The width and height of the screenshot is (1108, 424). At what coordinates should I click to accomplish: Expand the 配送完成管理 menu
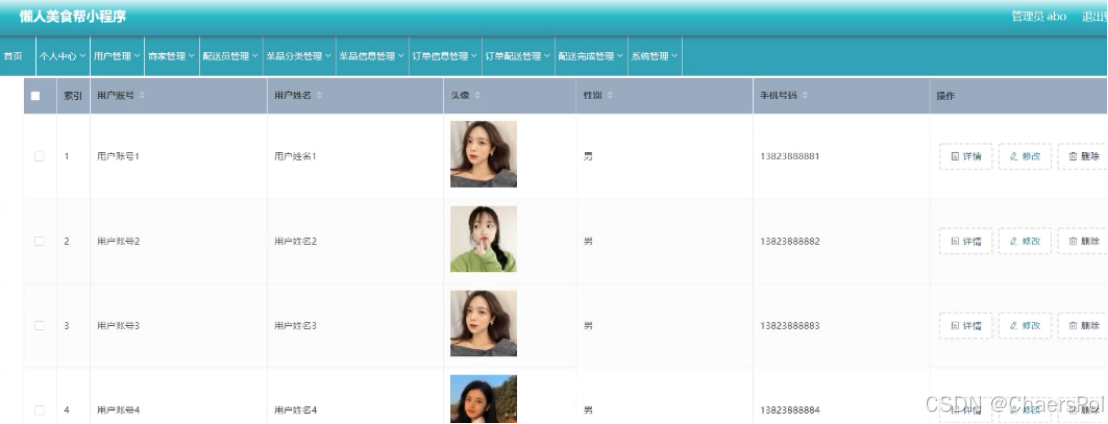tap(591, 56)
